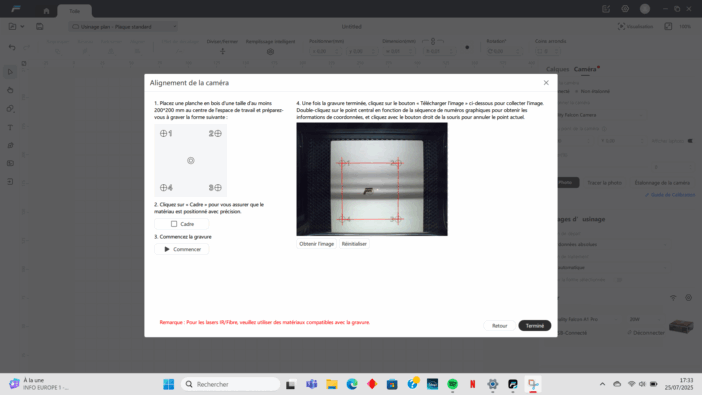Image resolution: width=702 pixels, height=395 pixels.
Task: Click the Redo arrow icon
Action: 26,47
